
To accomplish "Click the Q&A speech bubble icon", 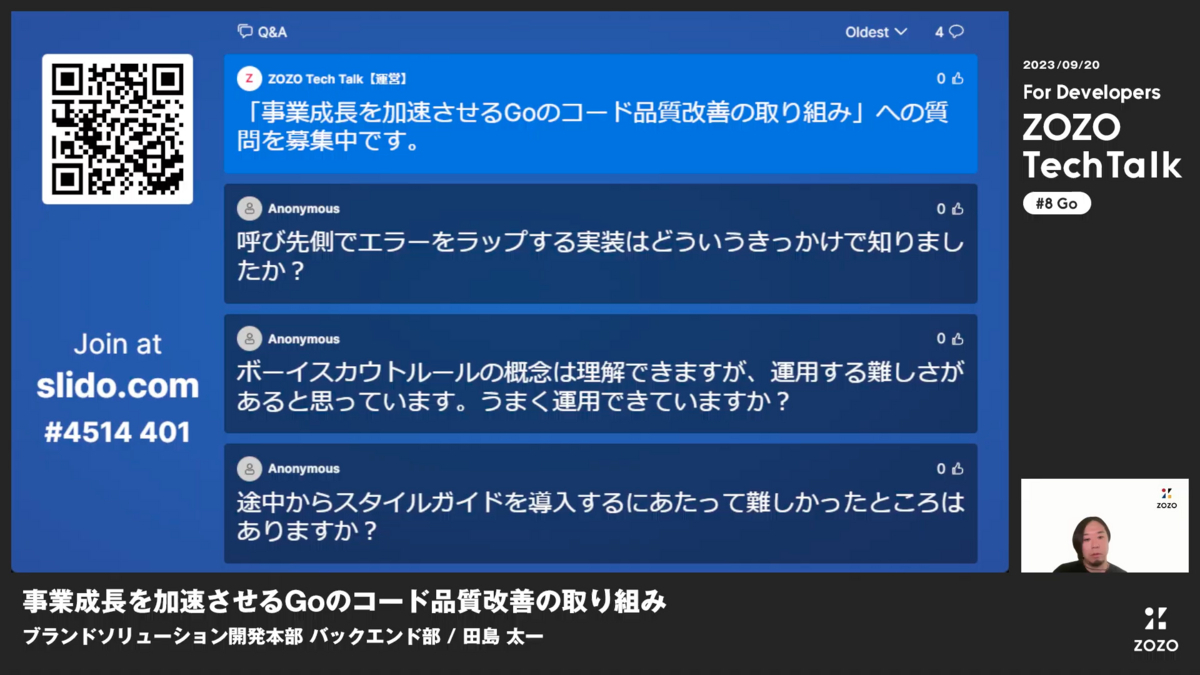I will point(245,32).
